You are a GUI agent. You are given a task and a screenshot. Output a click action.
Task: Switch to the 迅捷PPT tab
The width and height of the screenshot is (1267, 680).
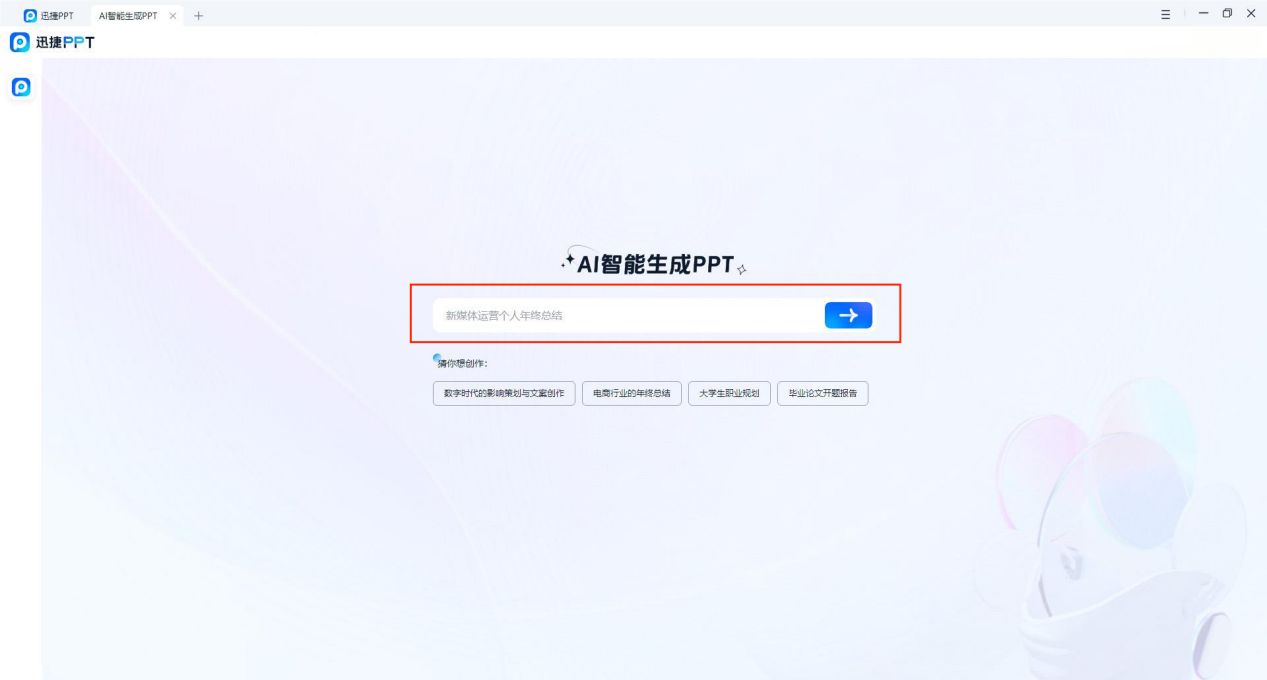tap(48, 16)
